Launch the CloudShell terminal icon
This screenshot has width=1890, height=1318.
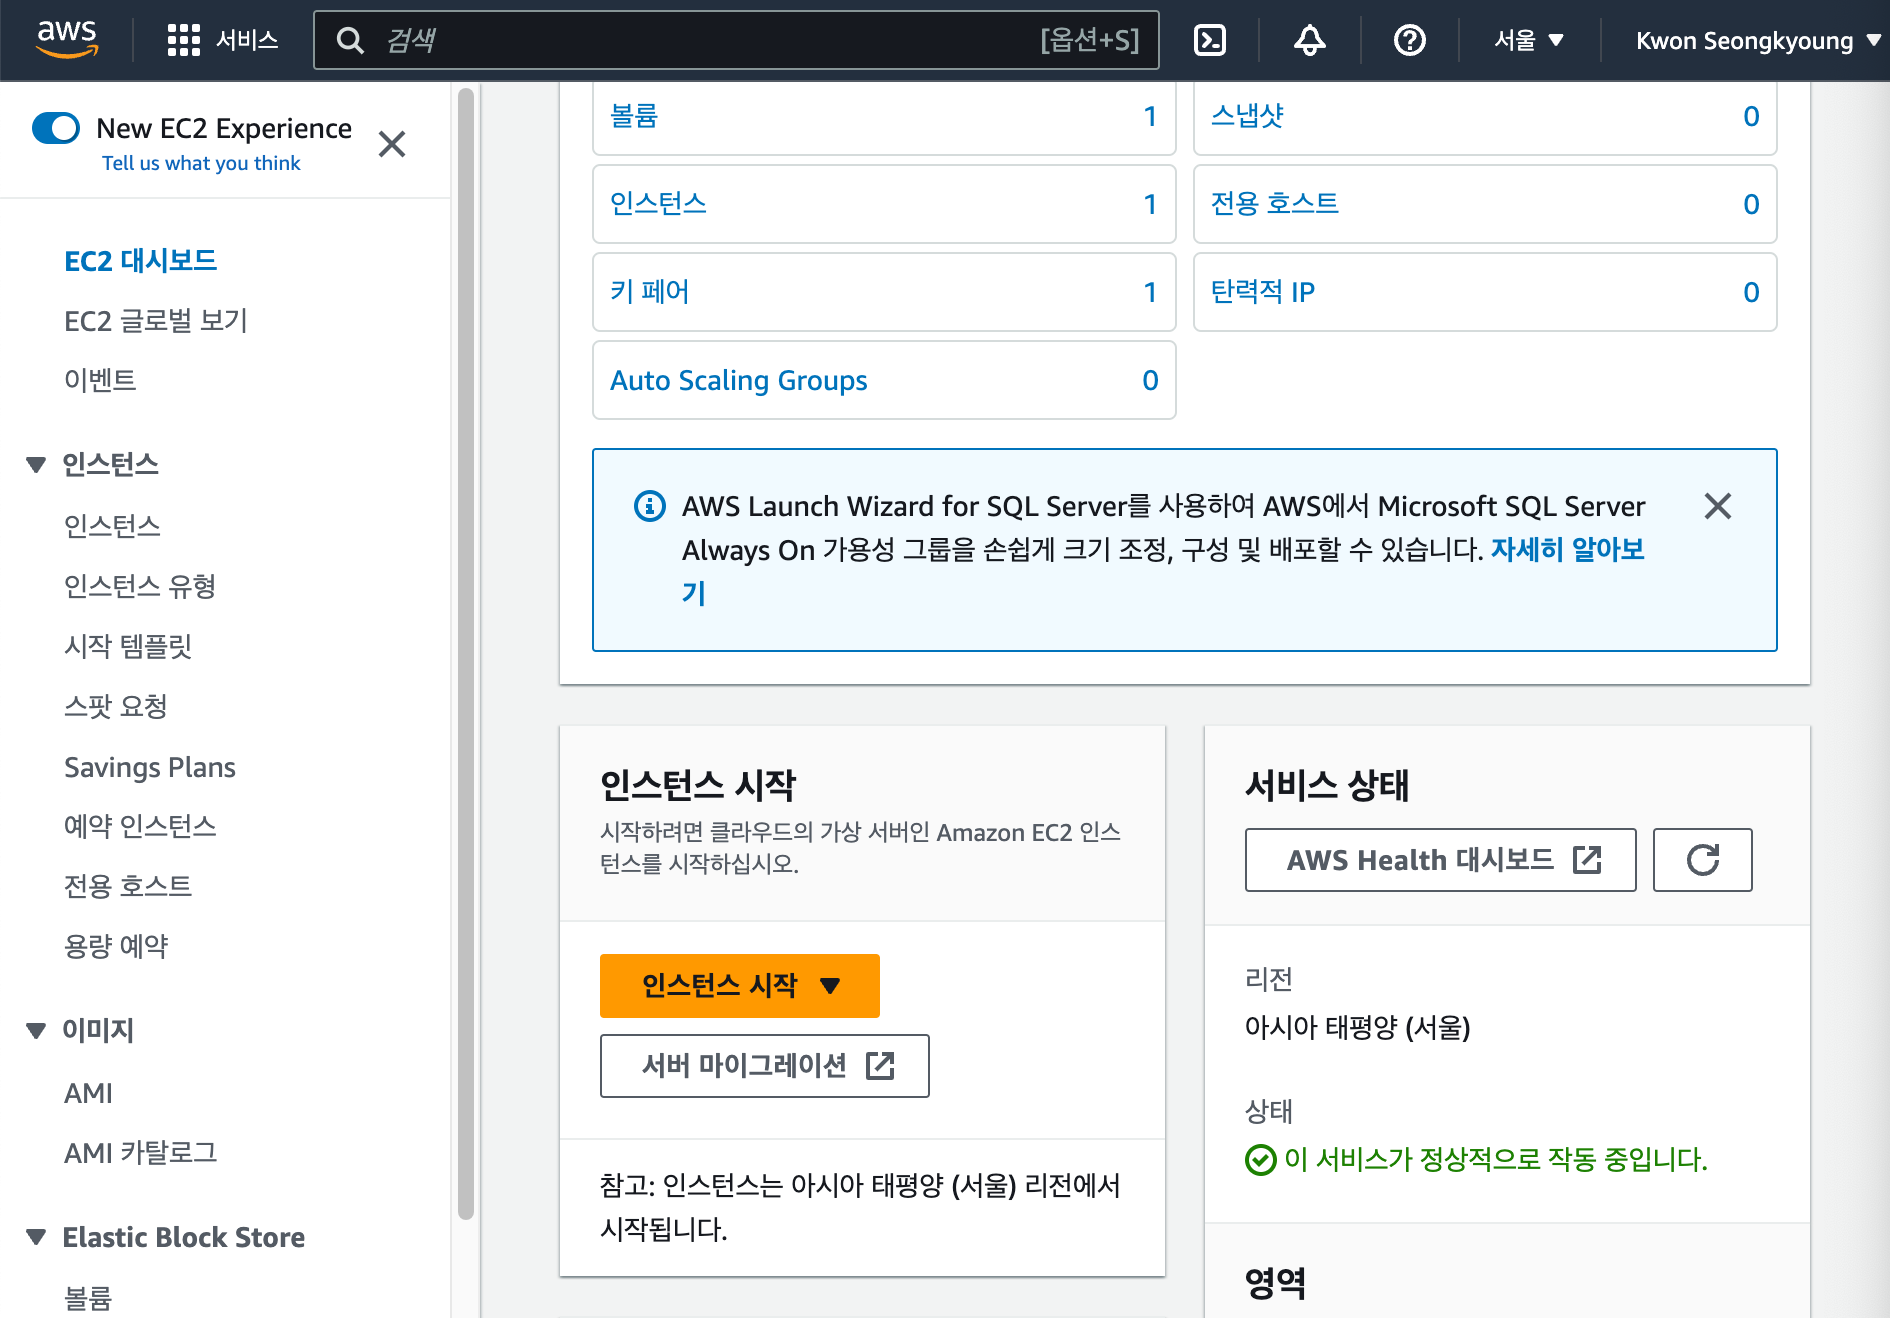tap(1210, 40)
